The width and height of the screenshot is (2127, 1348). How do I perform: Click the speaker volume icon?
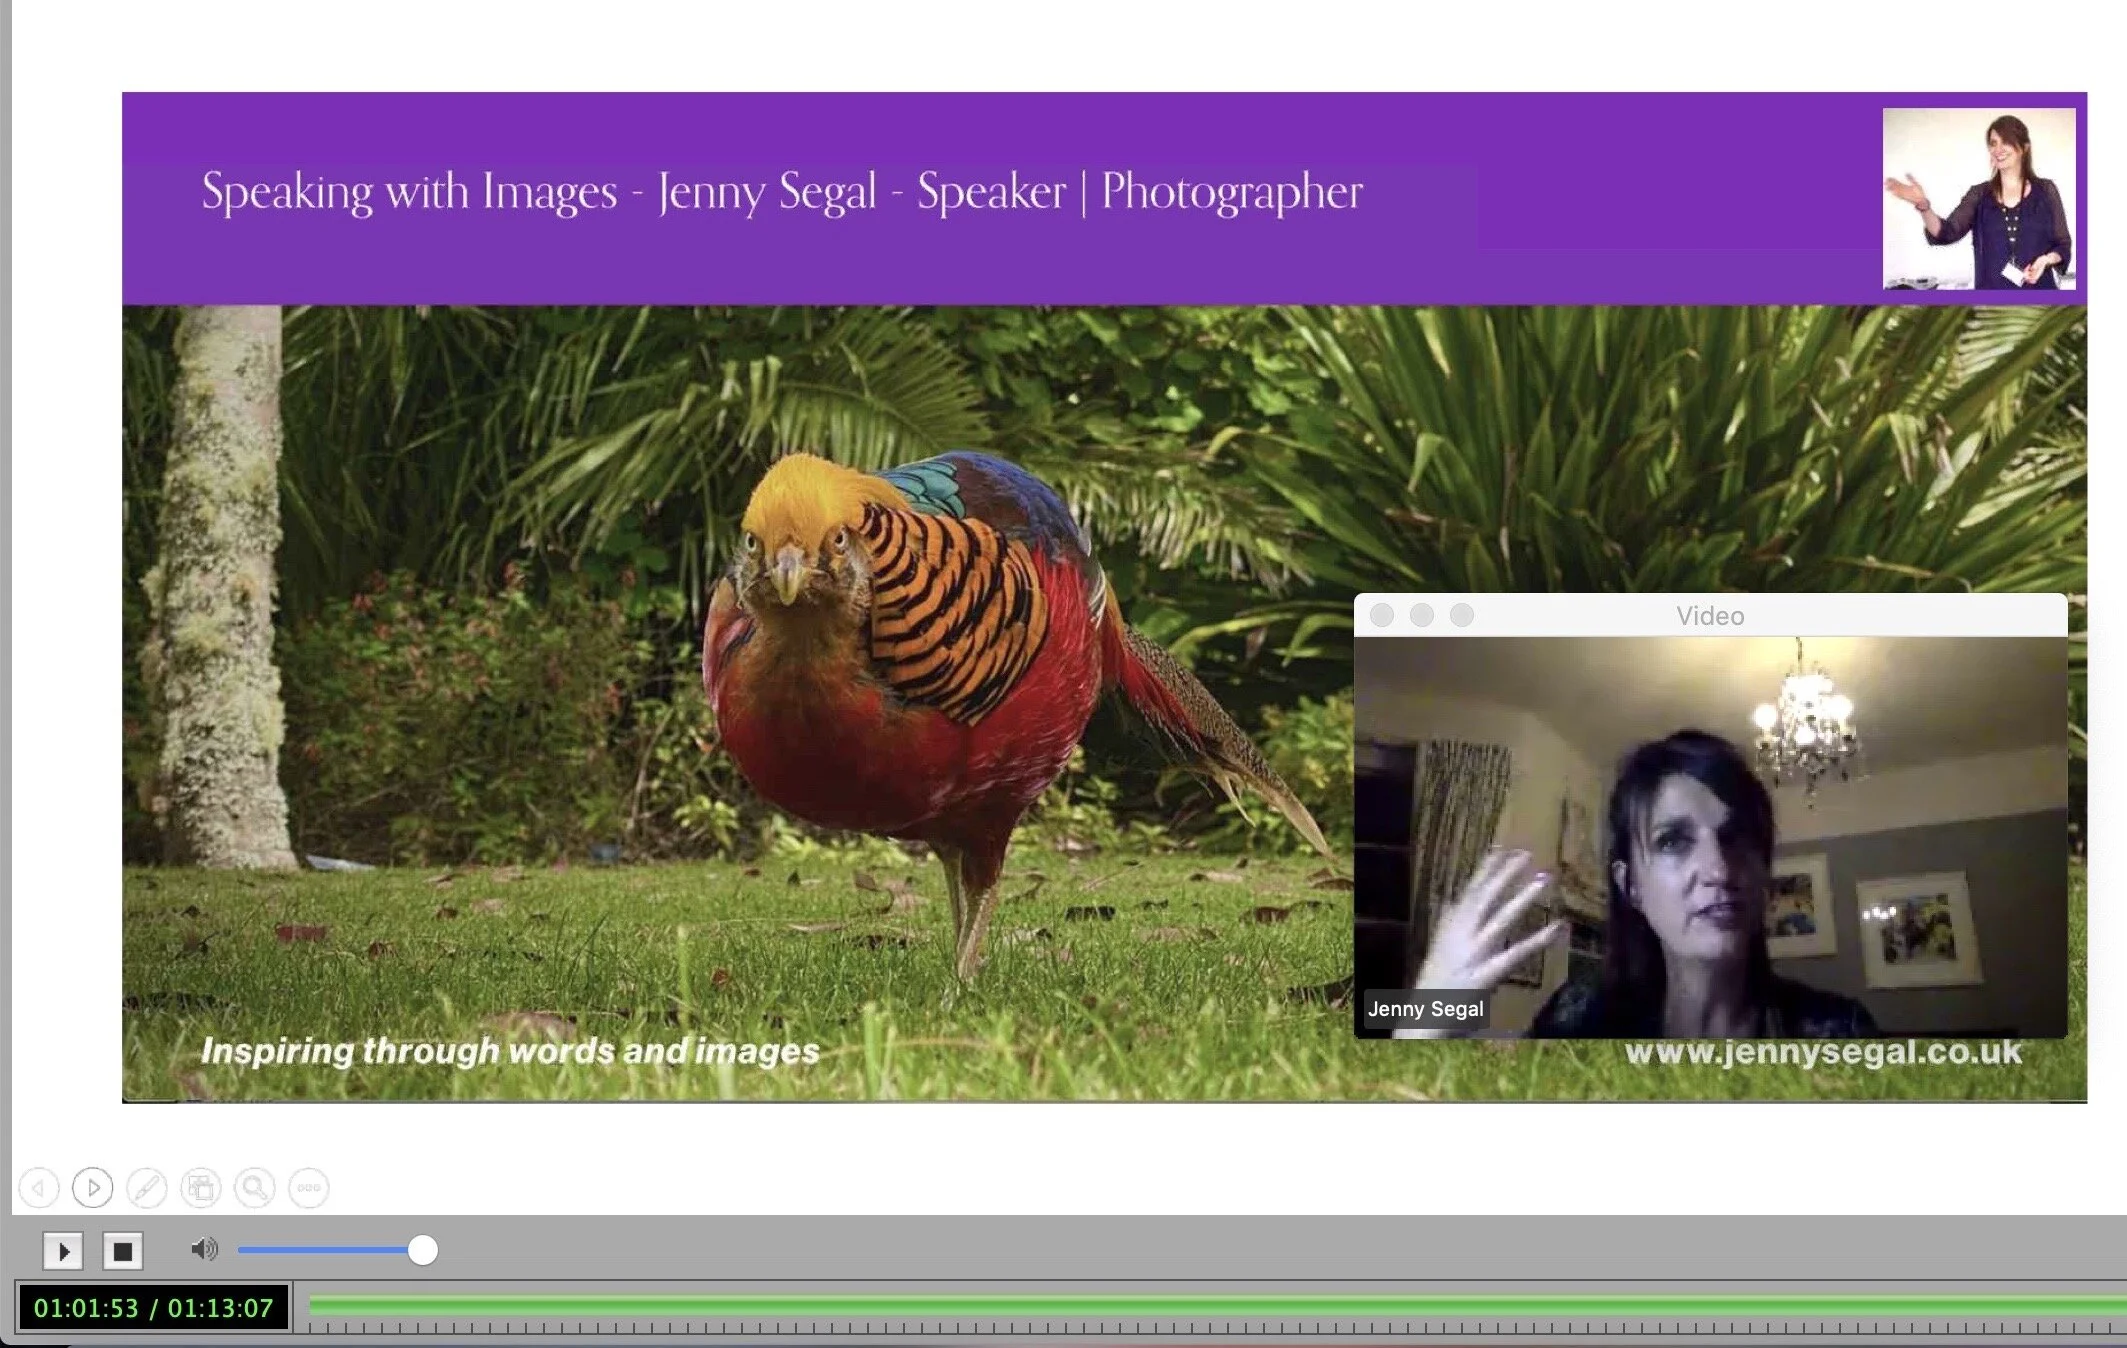(x=204, y=1249)
